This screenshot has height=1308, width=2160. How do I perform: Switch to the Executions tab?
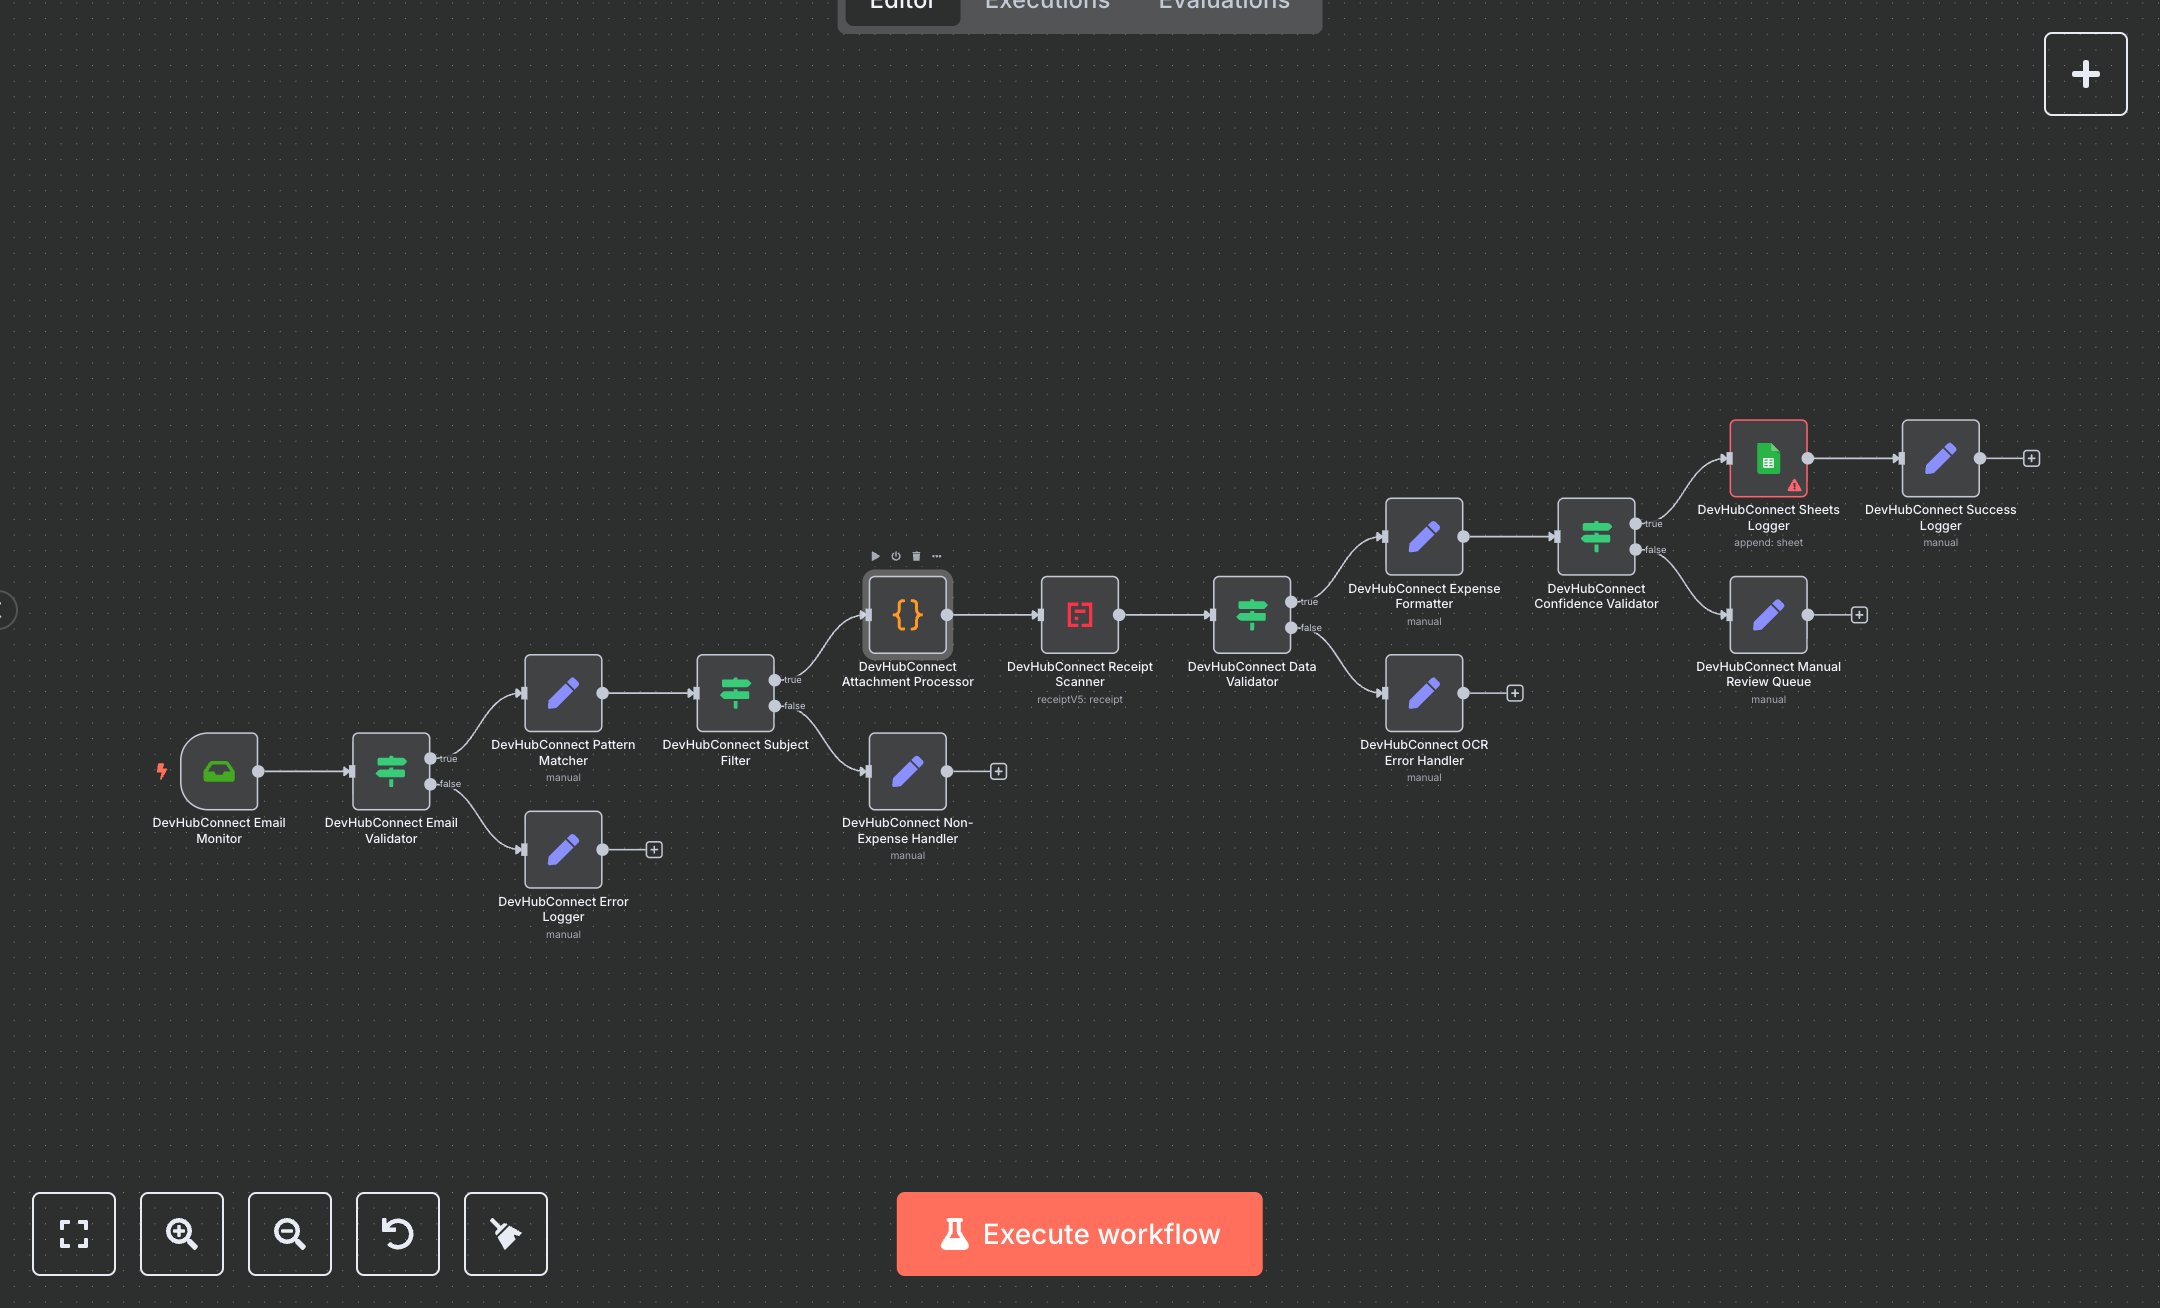[1047, 6]
